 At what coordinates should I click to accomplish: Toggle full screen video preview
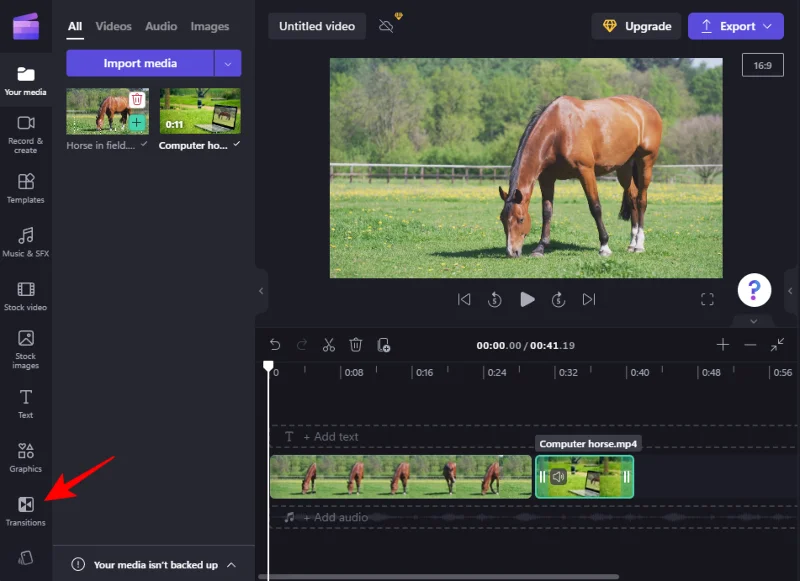707,299
